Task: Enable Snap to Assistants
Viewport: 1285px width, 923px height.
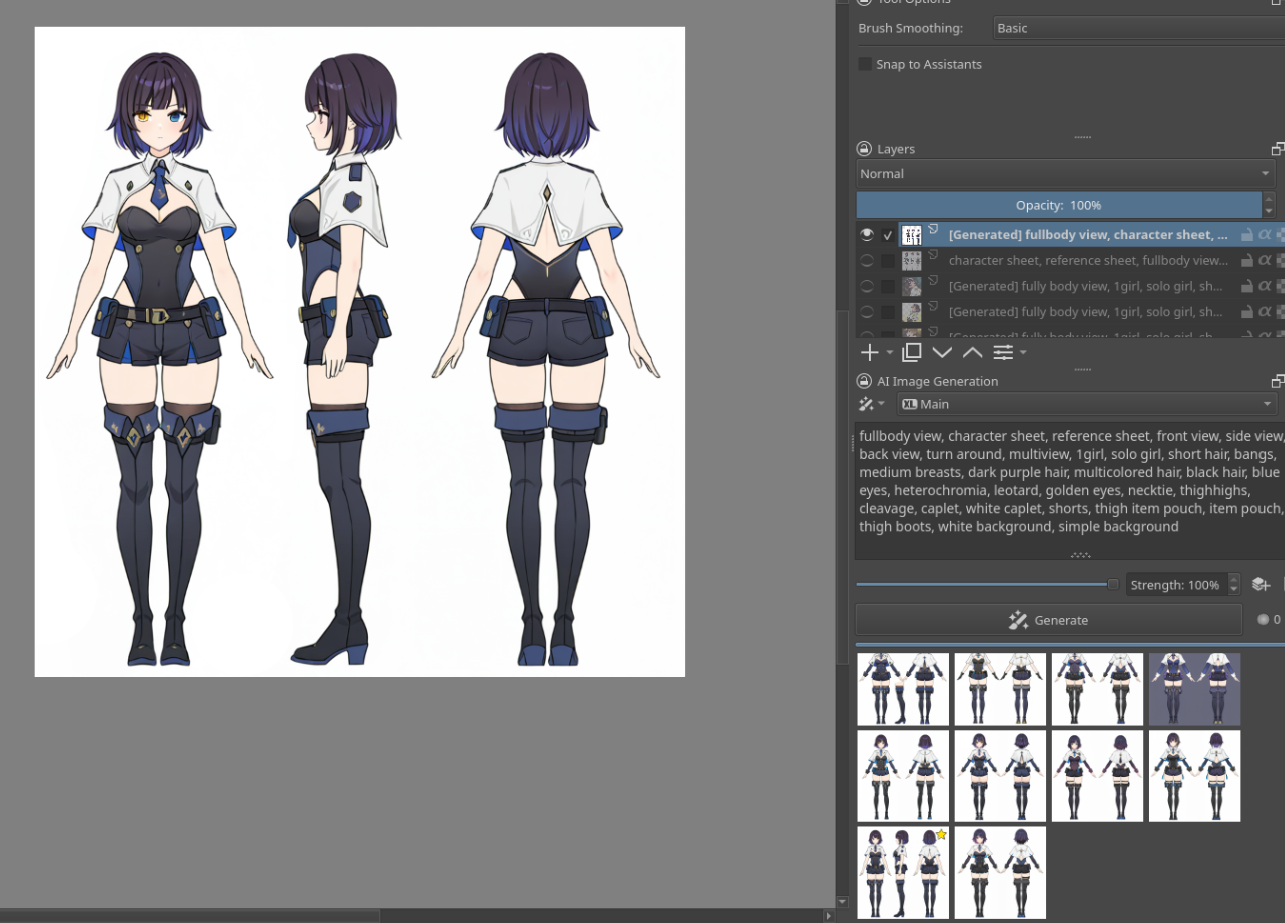Action: (x=865, y=64)
